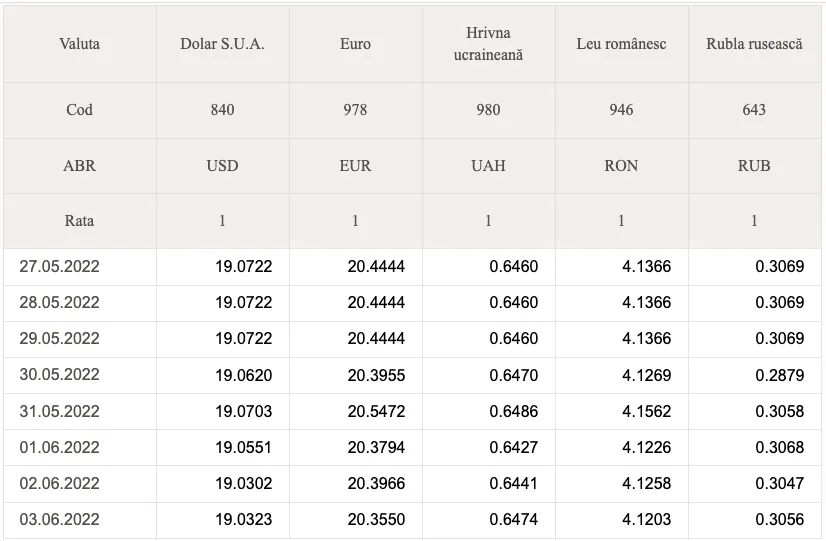Select RON rate 4.1203 value
The height and width of the screenshot is (541, 826).
pyautogui.click(x=646, y=520)
